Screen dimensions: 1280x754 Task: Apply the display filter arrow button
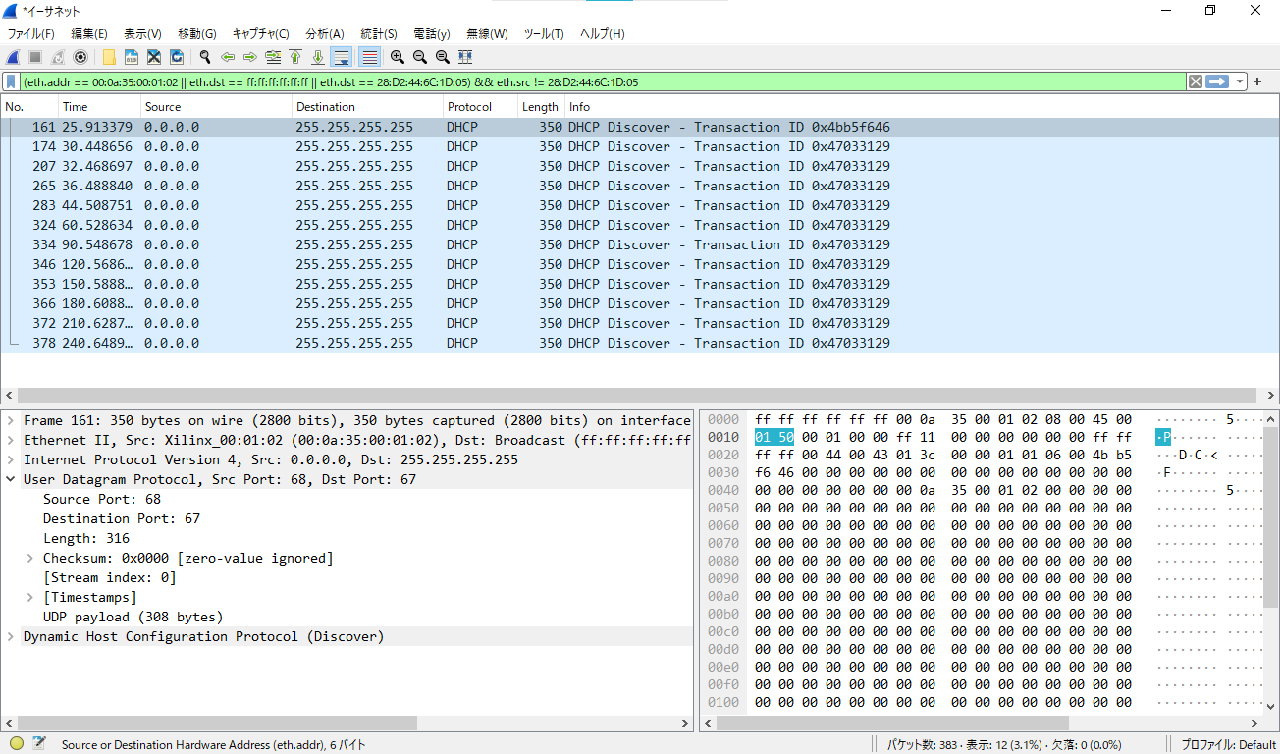click(x=1217, y=82)
